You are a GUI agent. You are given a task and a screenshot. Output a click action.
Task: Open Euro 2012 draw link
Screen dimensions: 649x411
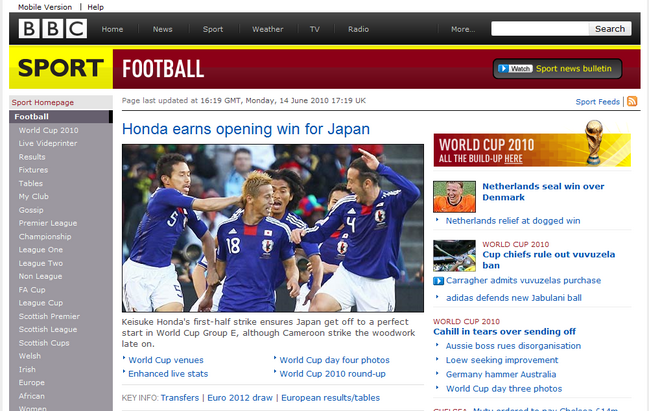tap(240, 398)
